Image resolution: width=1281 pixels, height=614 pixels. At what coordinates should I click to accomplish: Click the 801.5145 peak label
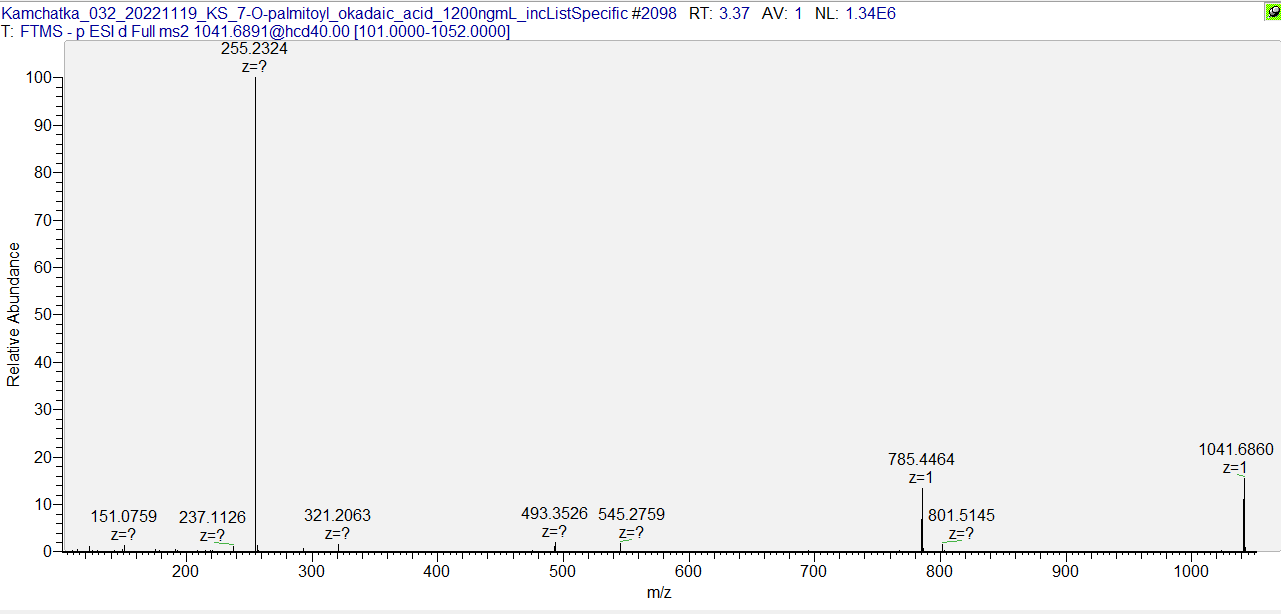point(961,516)
